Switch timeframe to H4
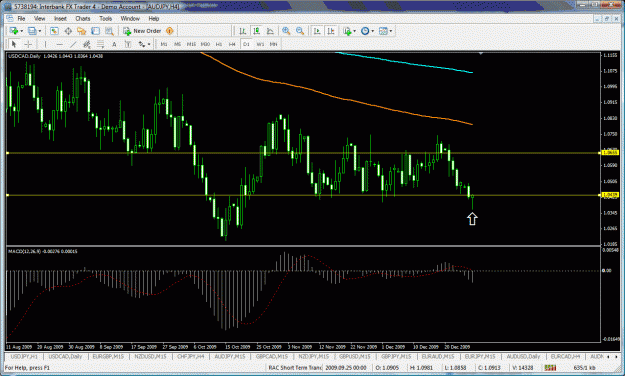The width and height of the screenshot is (625, 376). pyautogui.click(x=232, y=44)
